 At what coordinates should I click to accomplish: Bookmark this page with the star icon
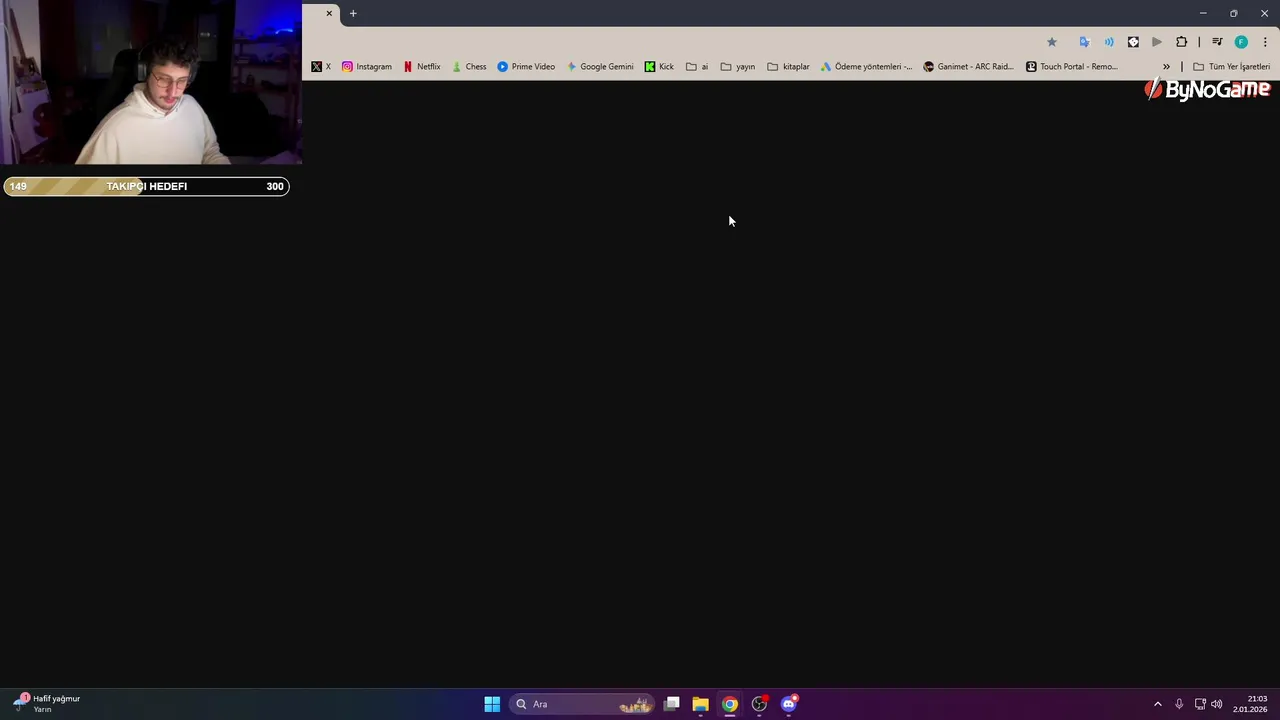click(x=1052, y=42)
